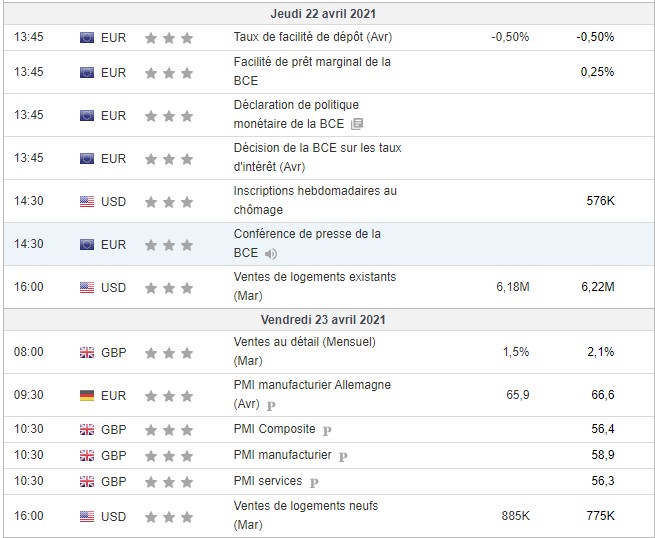Click the UK flag for Ventes au détail
The image size is (655, 538).
[87, 353]
